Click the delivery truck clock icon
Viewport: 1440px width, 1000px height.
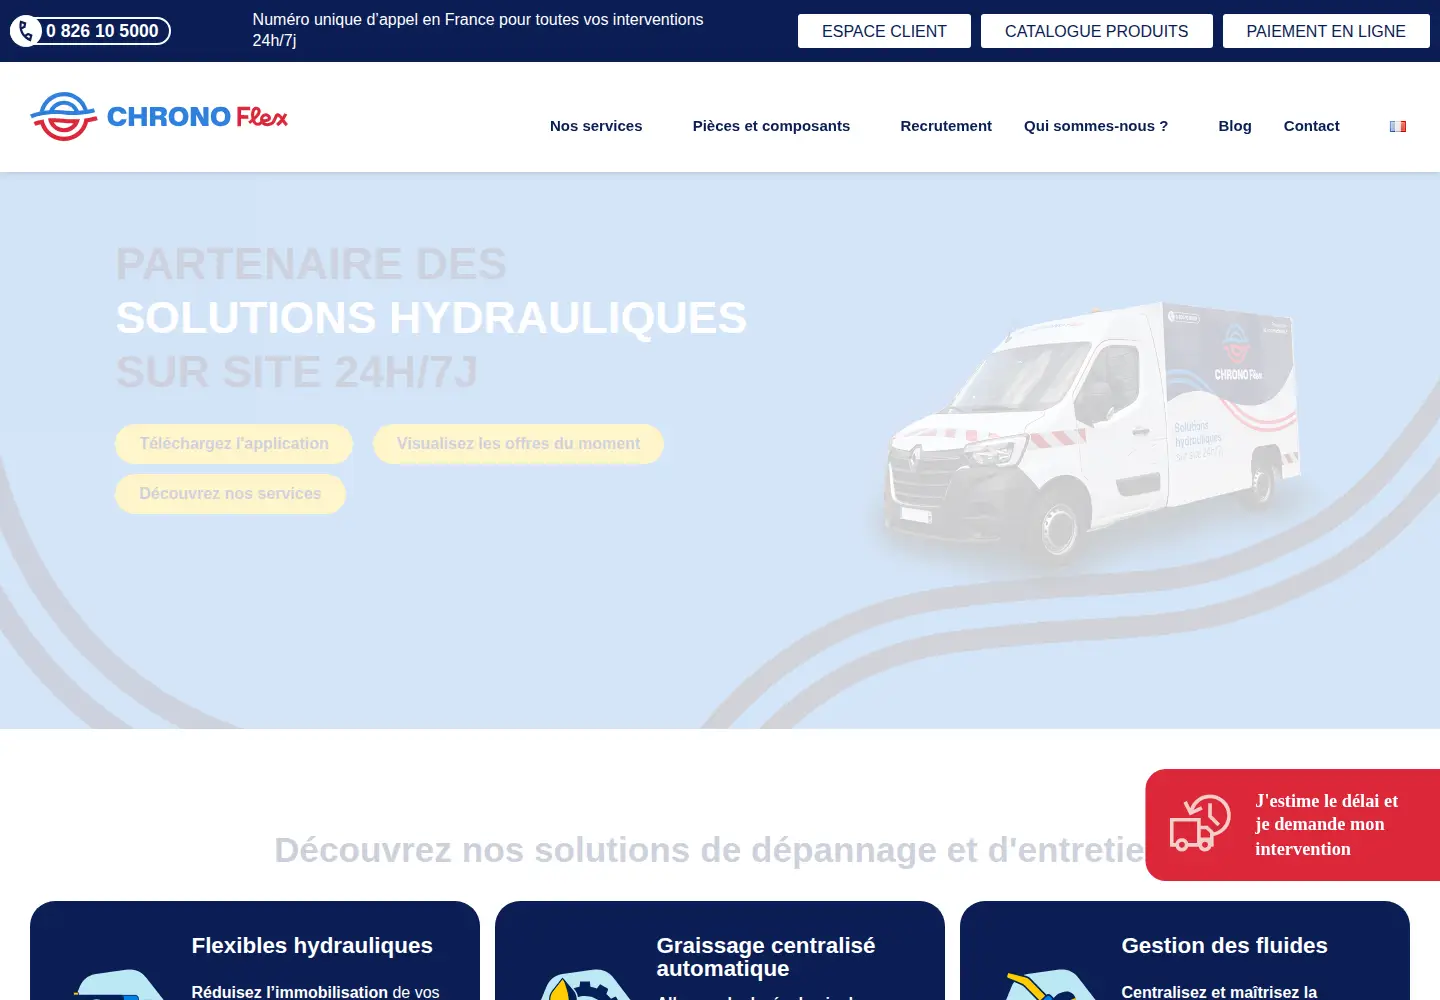click(1200, 824)
